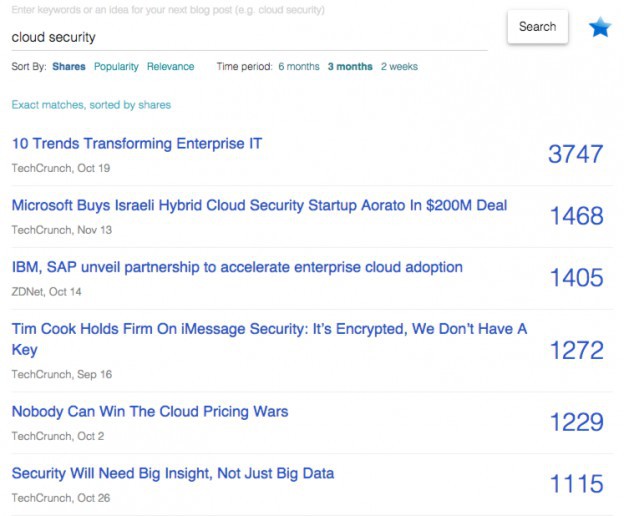This screenshot has width=624, height=516.
Task: Click the 1115 share count
Action: 576,484
